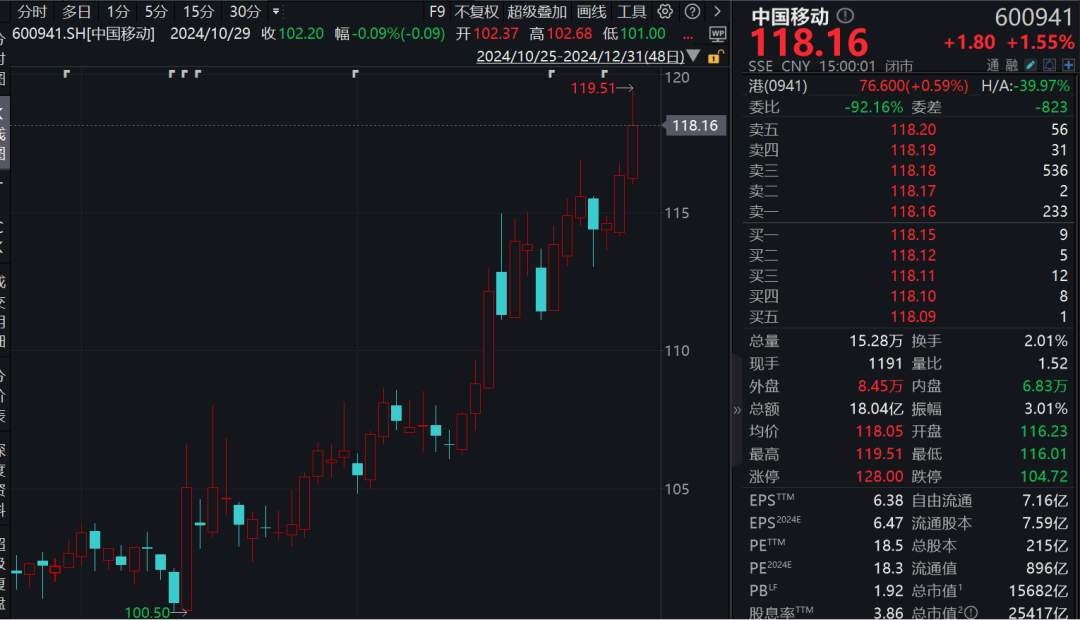Viewport: 1080px width, 620px height.
Task: Collapse the quote panel using side arrow handle
Action: coord(738,409)
